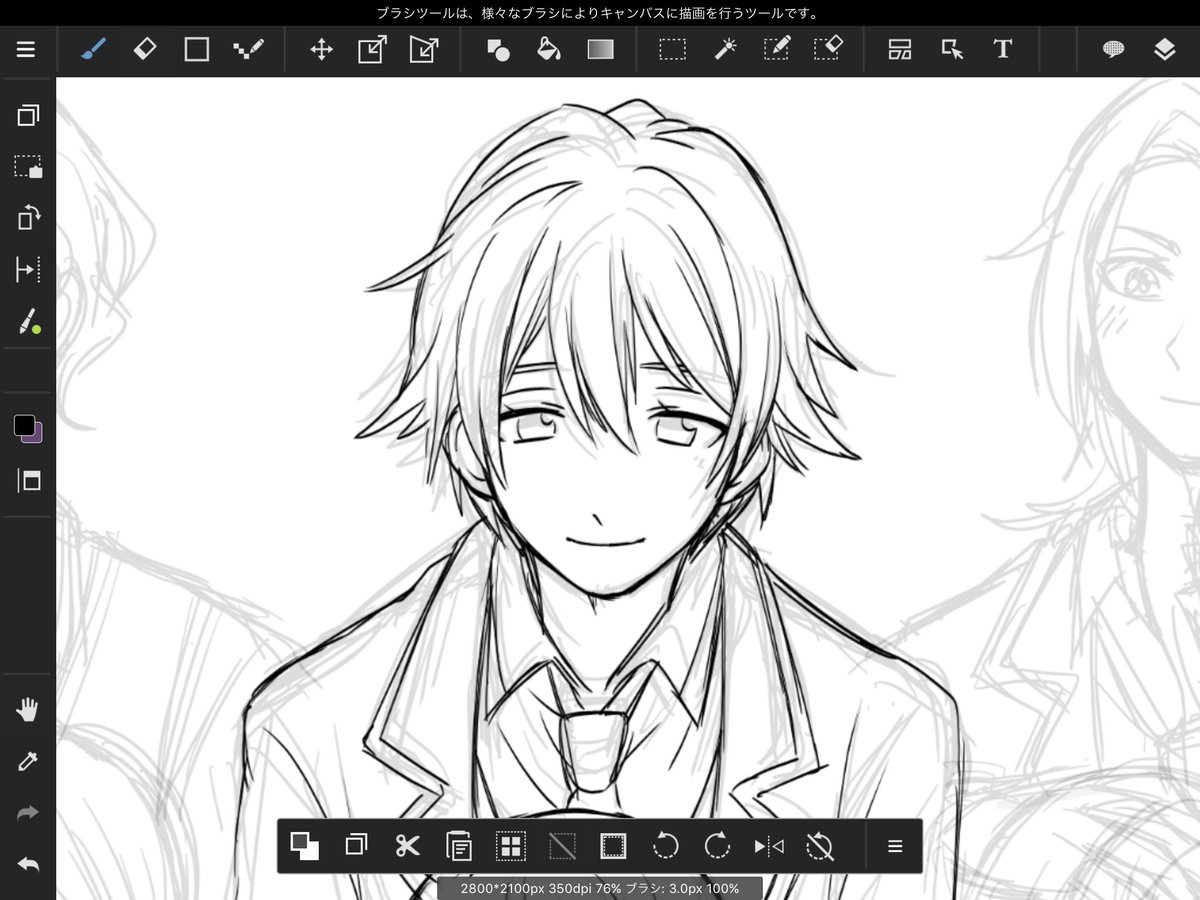This screenshot has width=1200, height=900.
Task: Select the operation/object select tool
Action: click(952, 49)
